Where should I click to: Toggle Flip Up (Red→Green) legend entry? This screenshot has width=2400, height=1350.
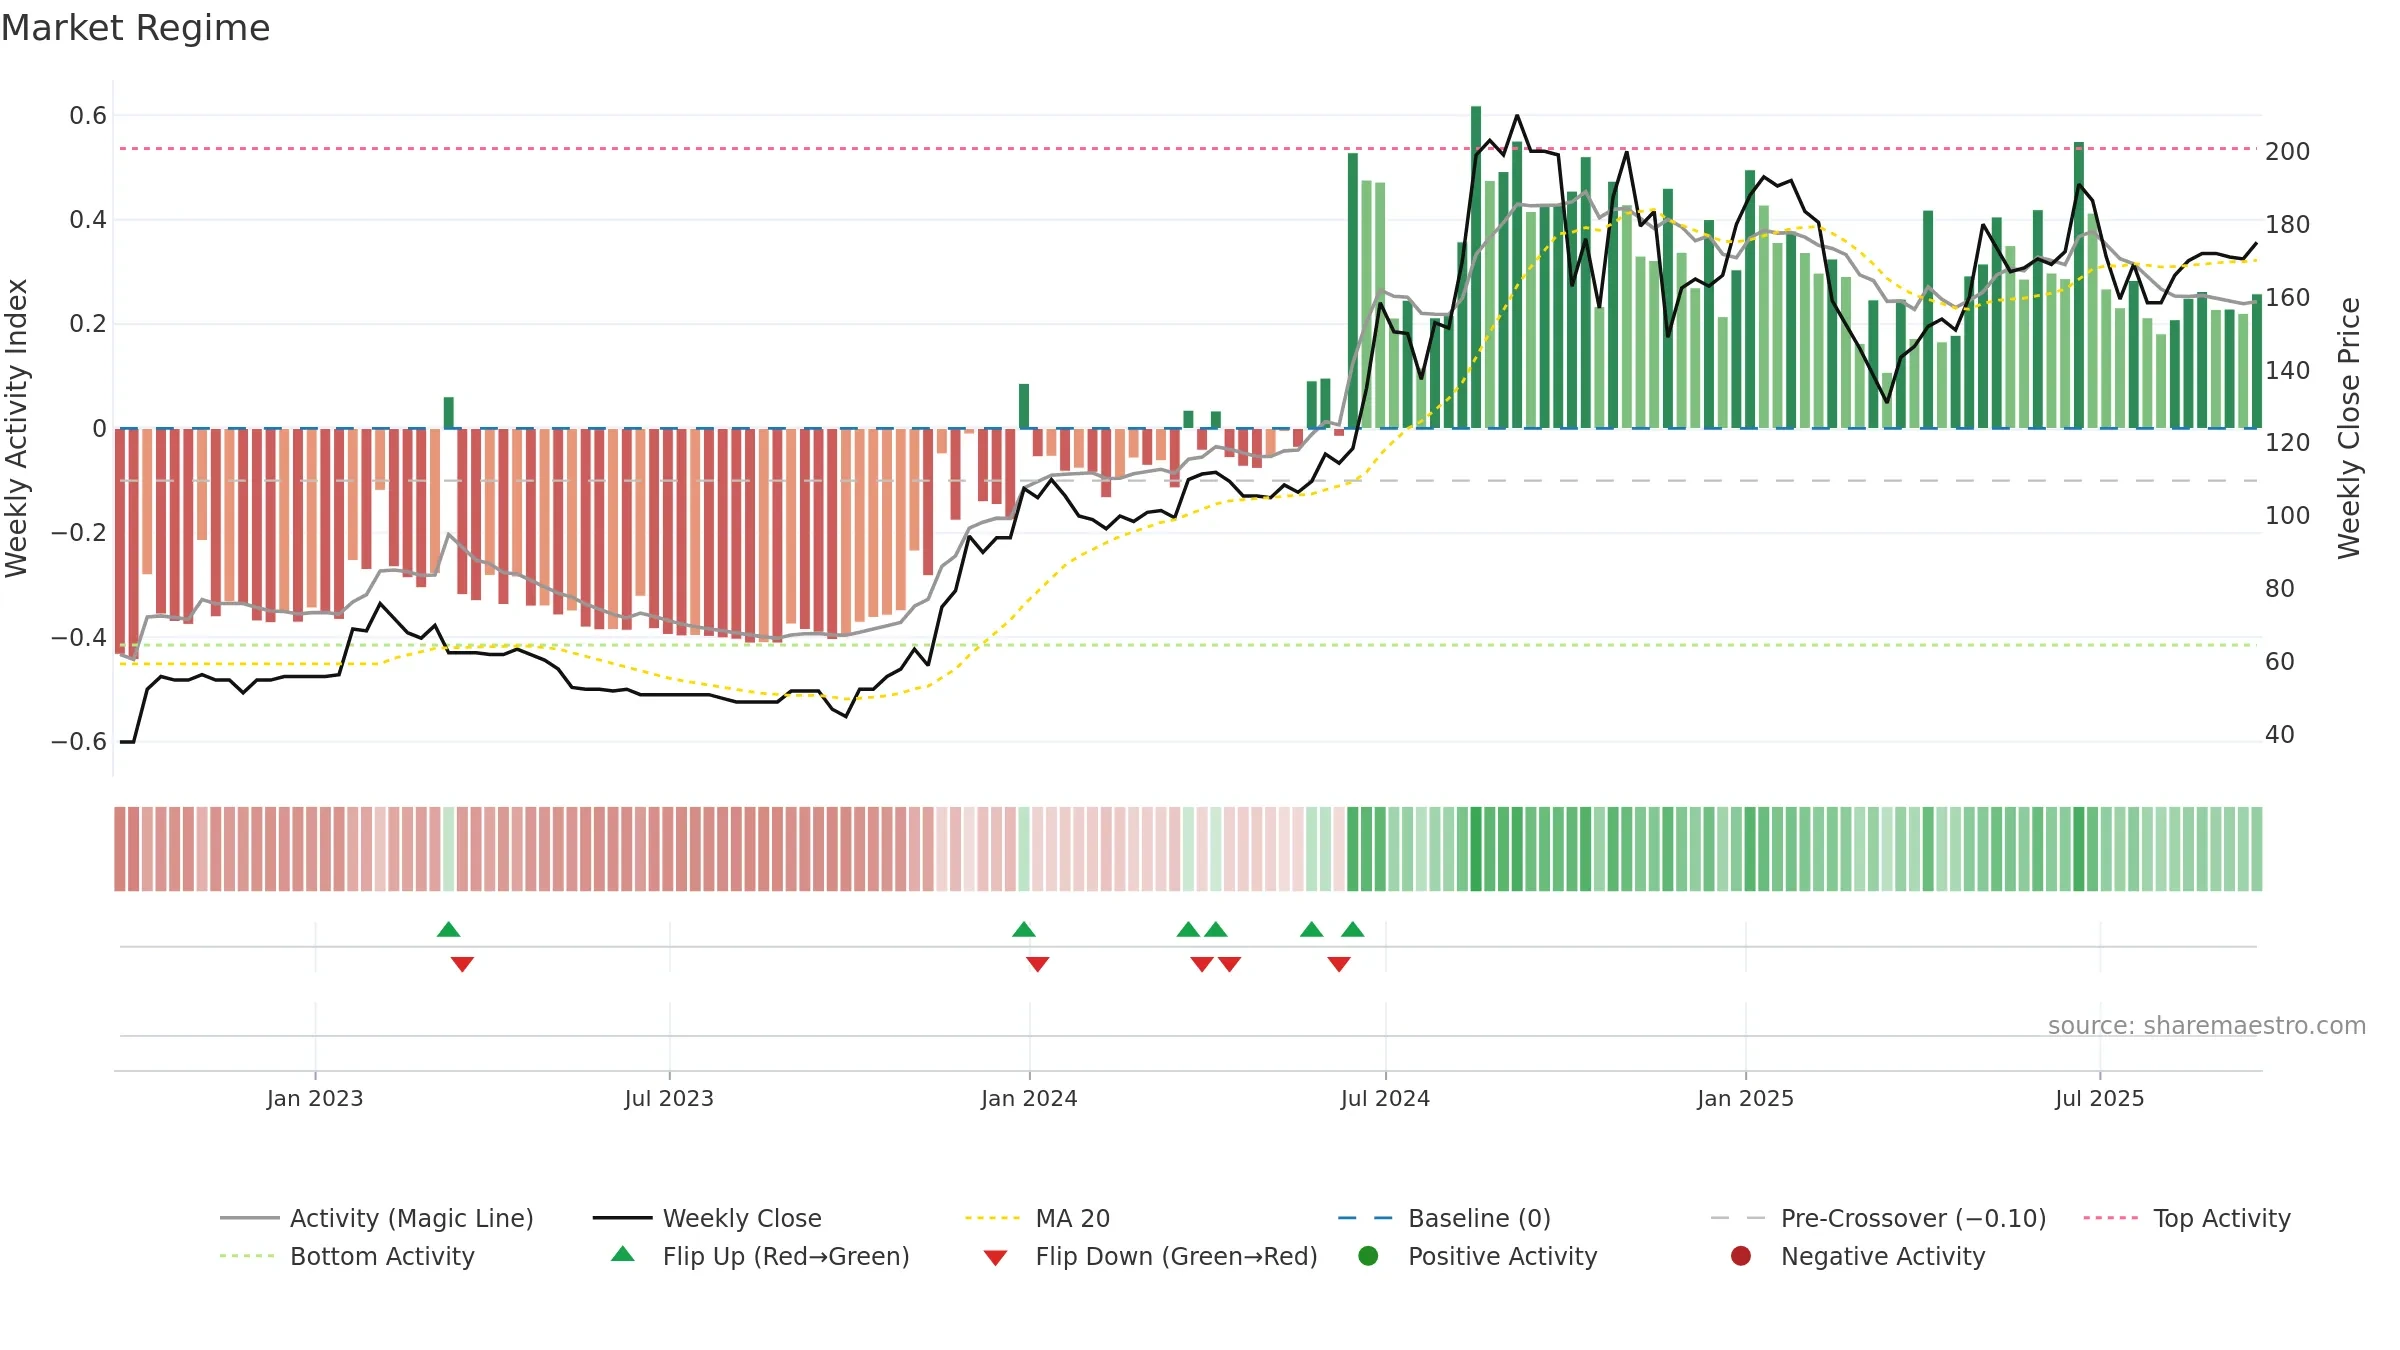[760, 1256]
